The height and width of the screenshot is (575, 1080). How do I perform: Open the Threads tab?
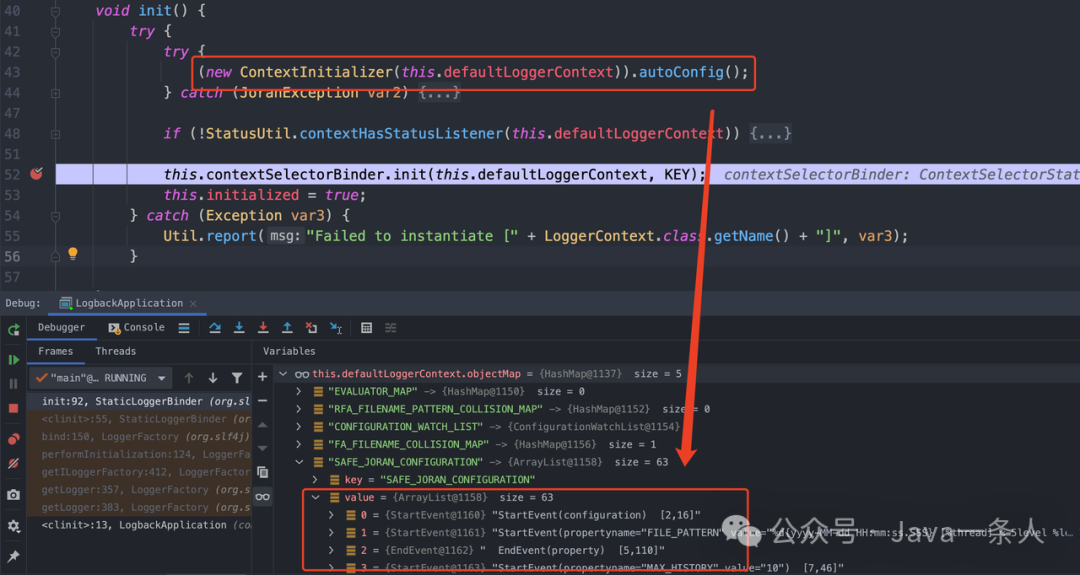116,351
